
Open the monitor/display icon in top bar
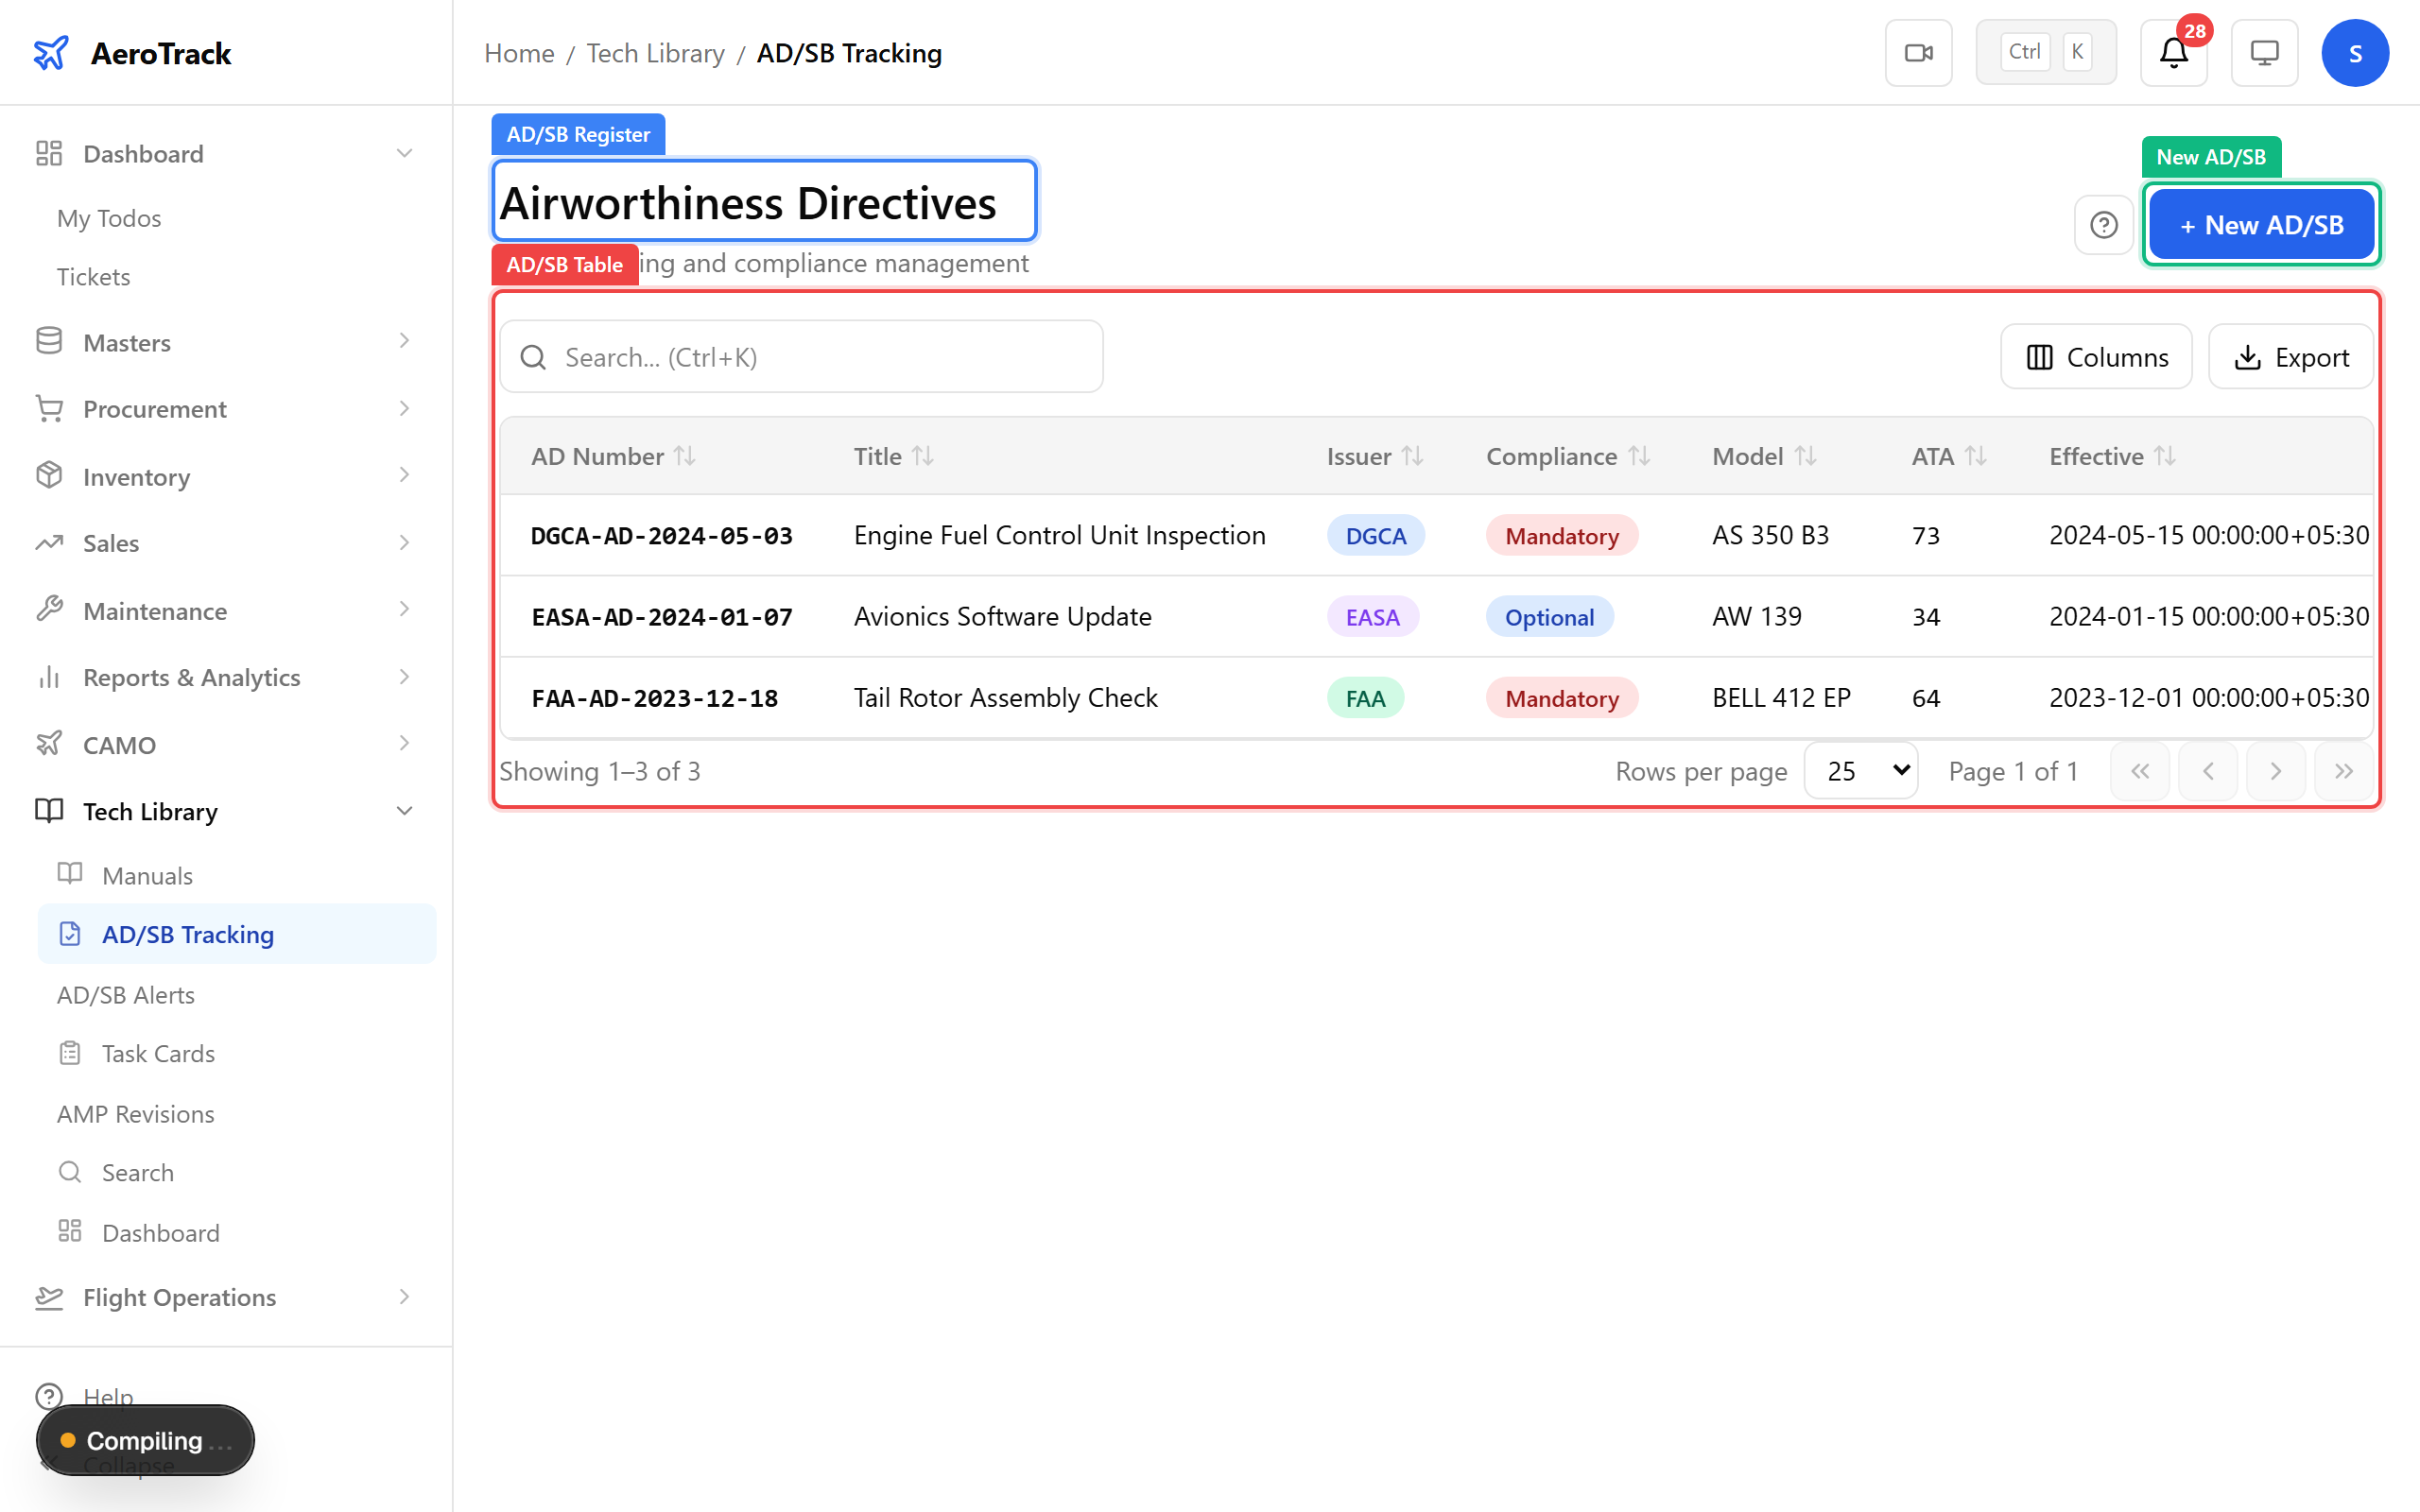pyautogui.click(x=2264, y=52)
